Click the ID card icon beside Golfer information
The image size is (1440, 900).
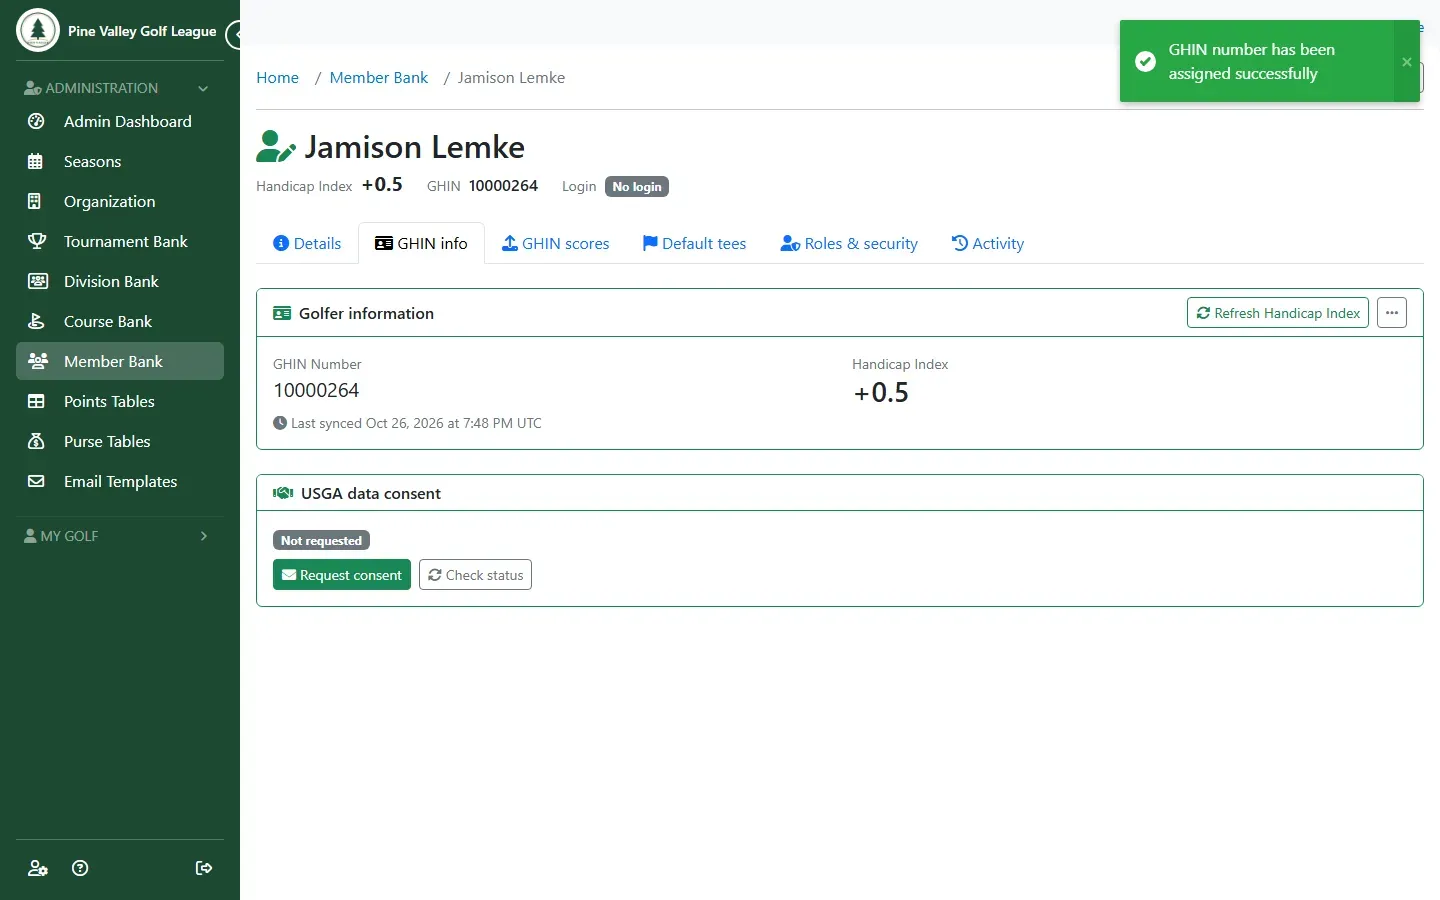point(282,313)
